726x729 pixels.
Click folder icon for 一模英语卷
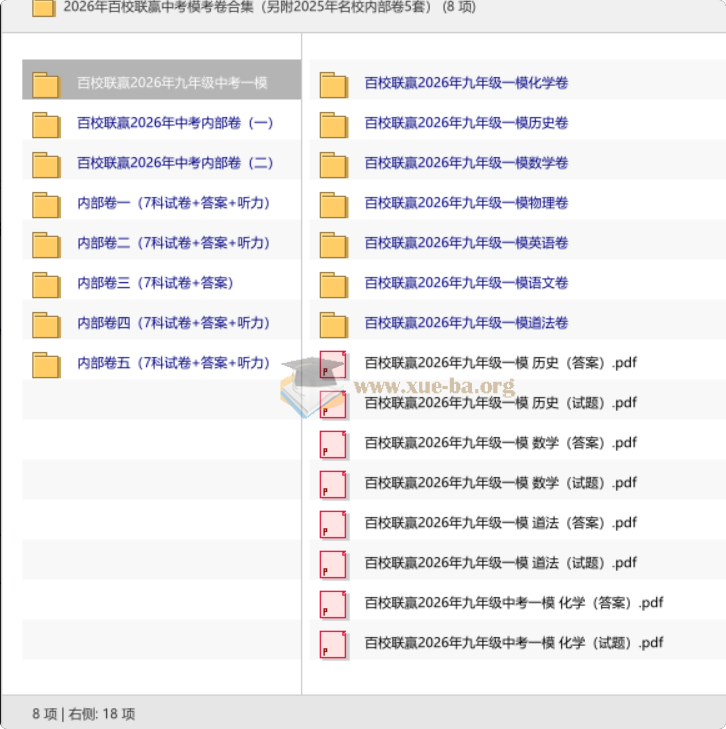click(x=333, y=244)
